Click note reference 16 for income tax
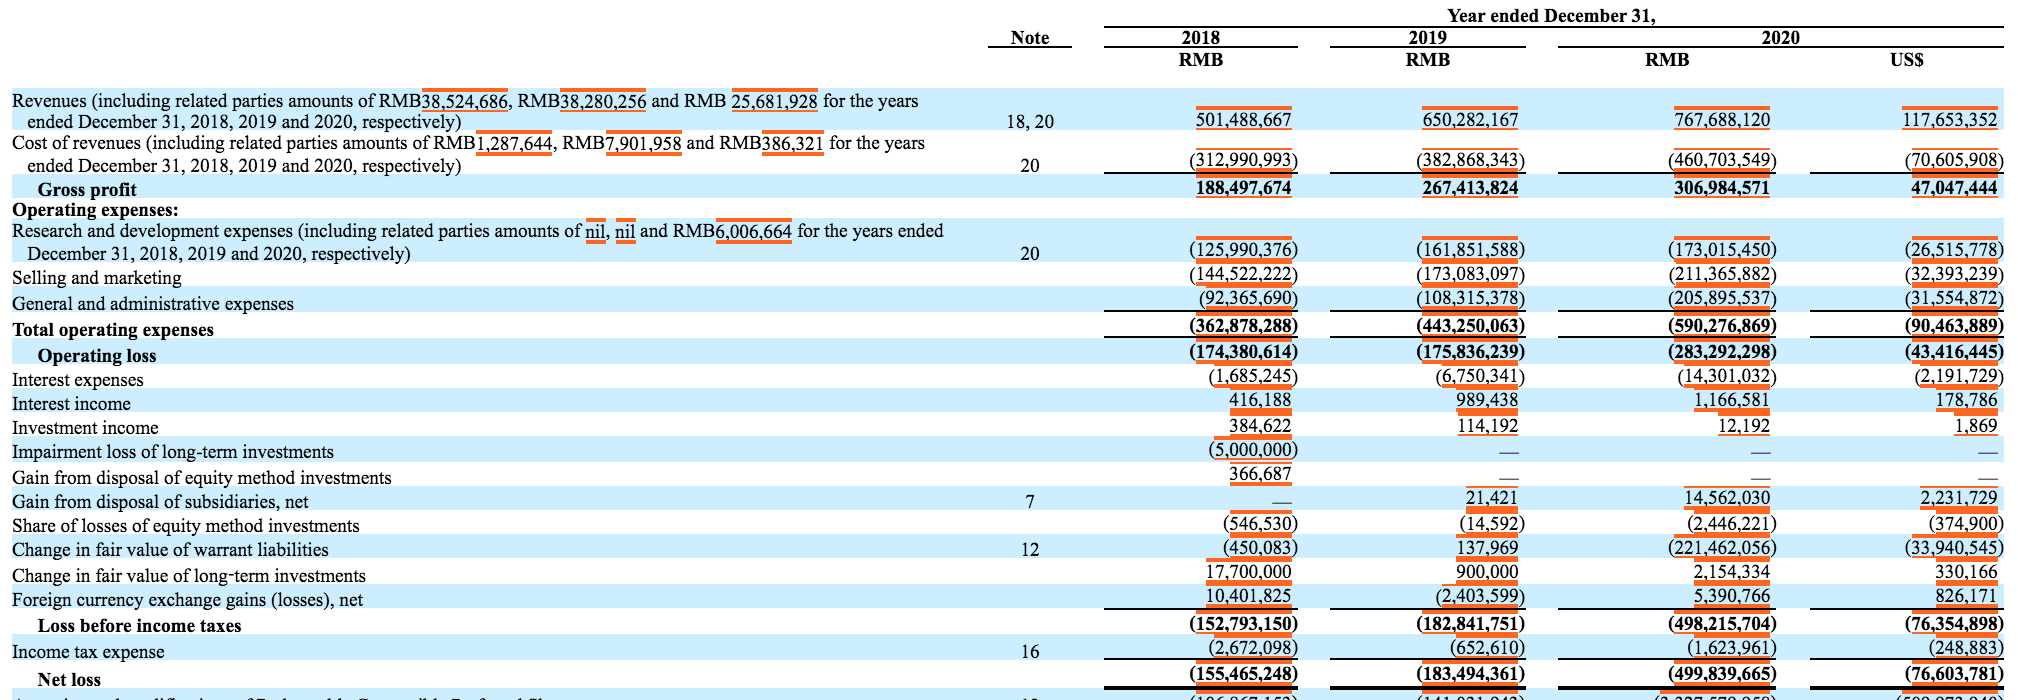2018x700 pixels. pos(1030,651)
